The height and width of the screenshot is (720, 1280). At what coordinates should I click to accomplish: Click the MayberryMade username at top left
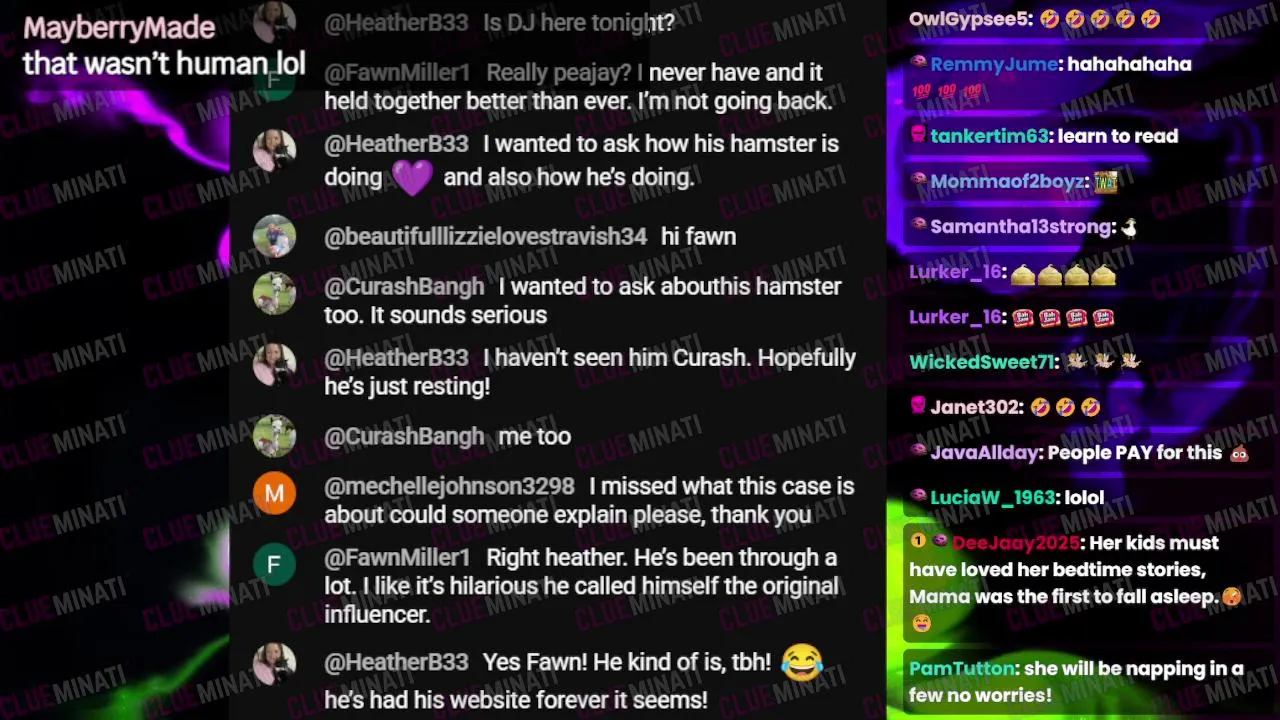119,27
